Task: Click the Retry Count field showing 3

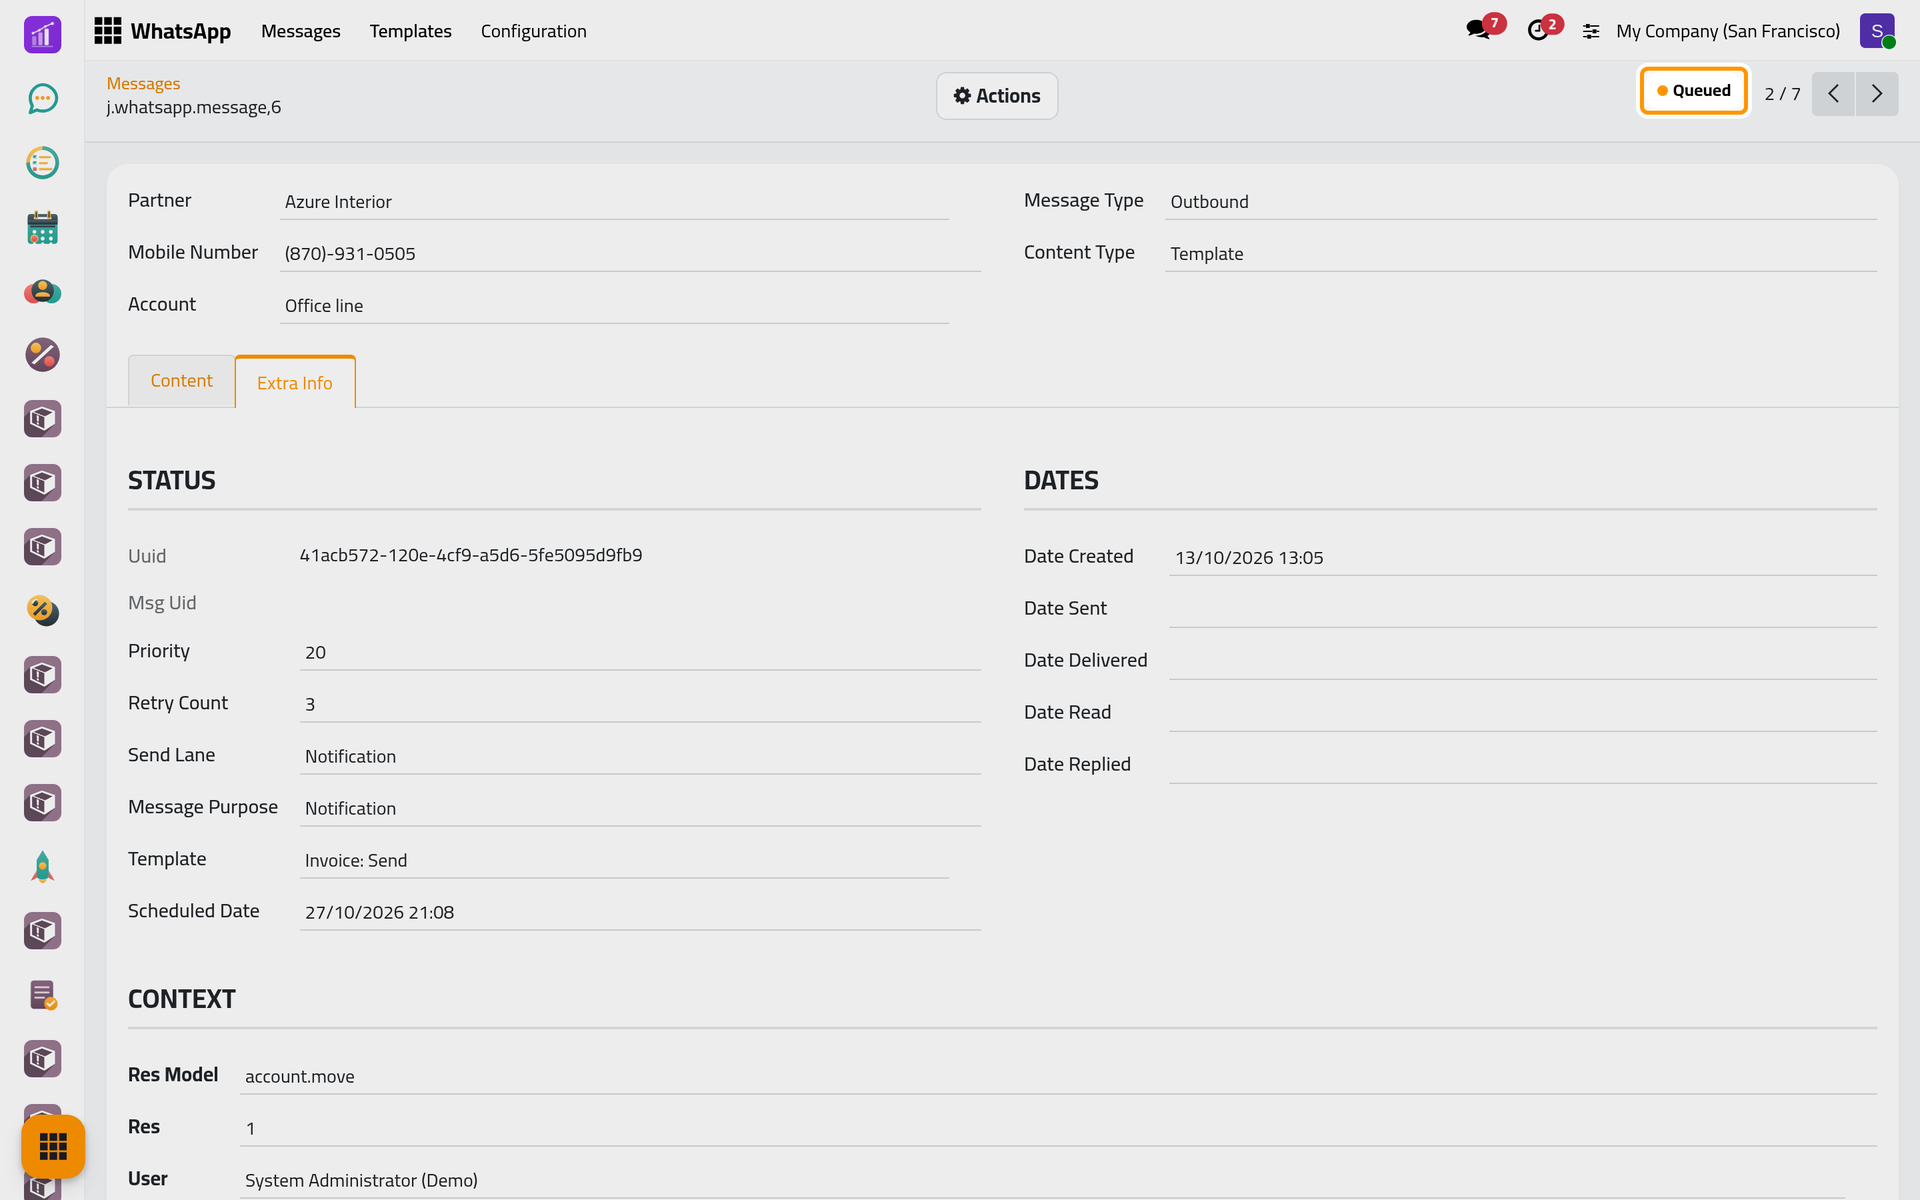Action: coord(640,704)
